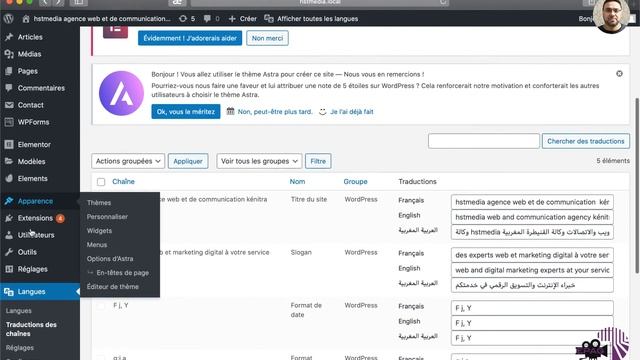Click the Apparence paintbrush icon

[9, 201]
